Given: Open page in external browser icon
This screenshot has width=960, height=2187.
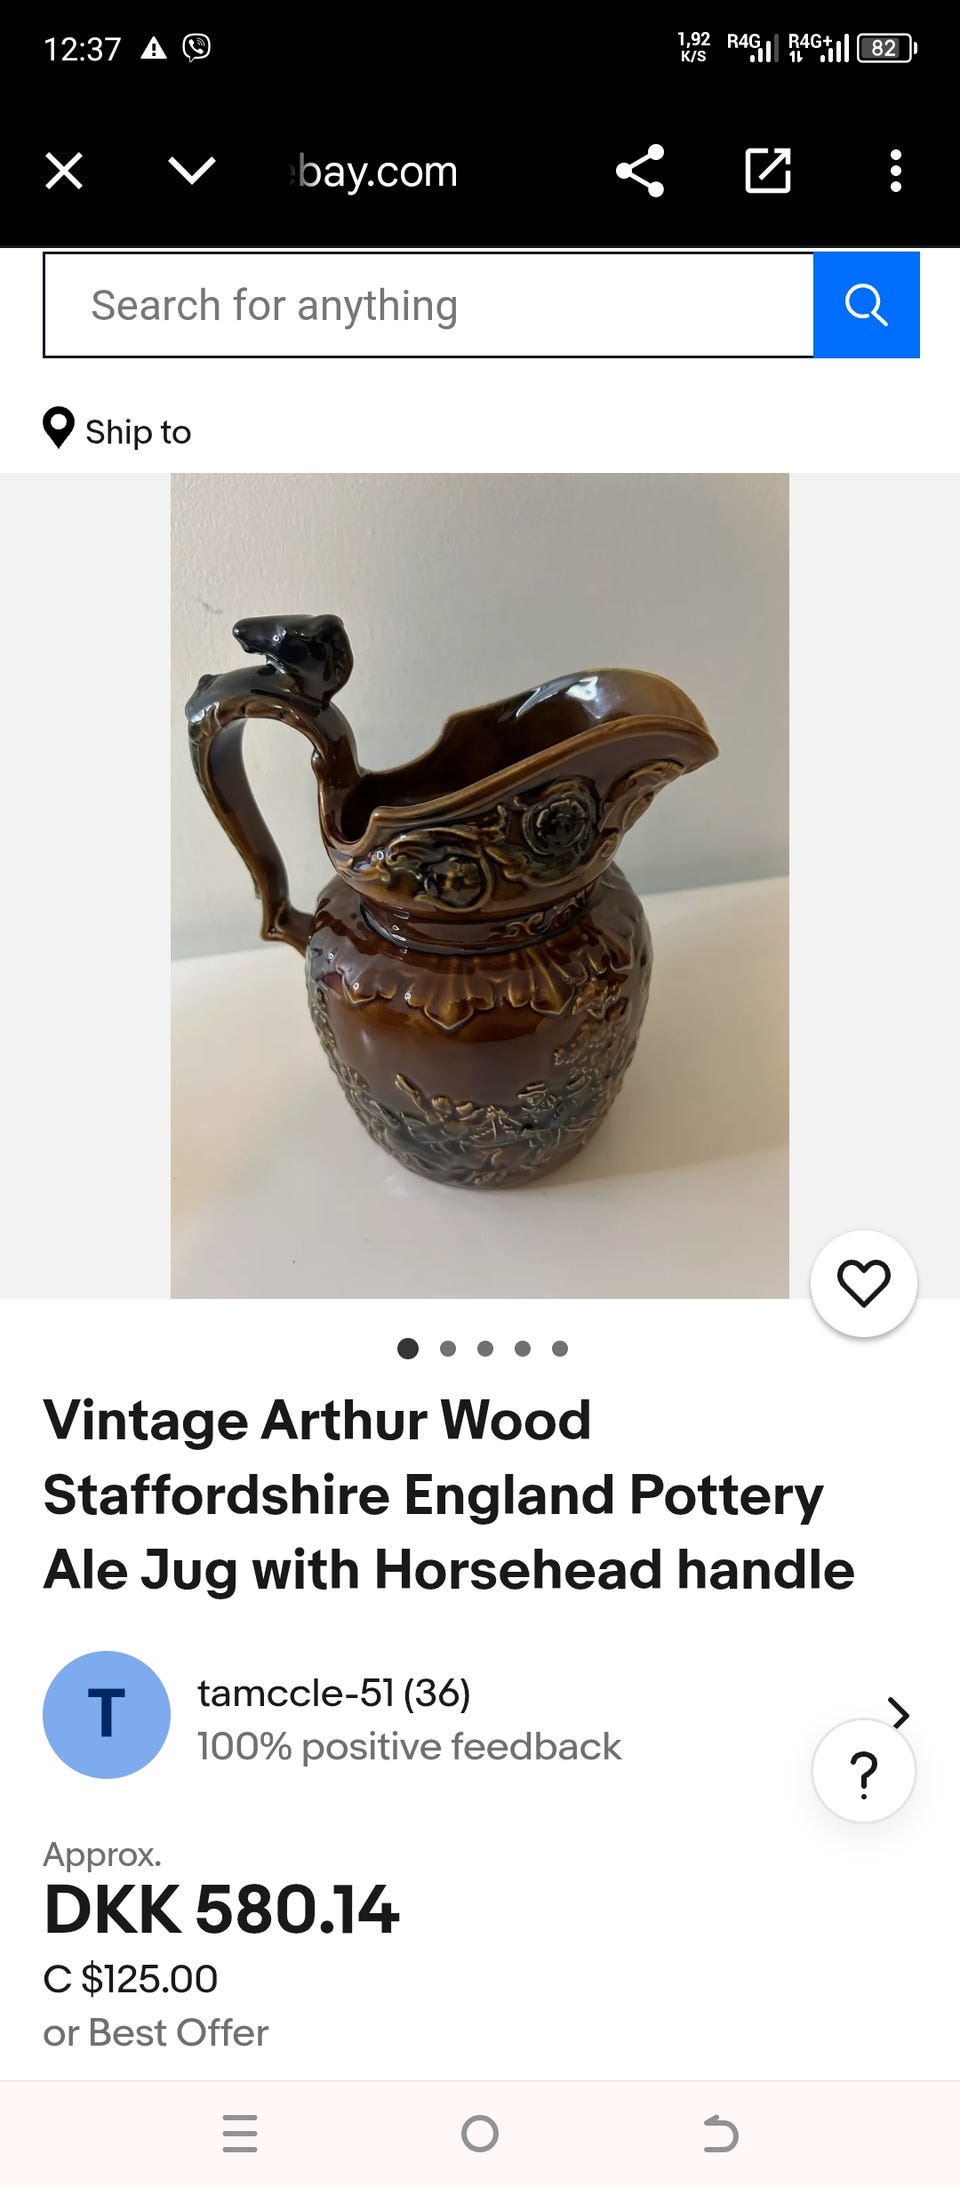Looking at the screenshot, I should point(768,171).
